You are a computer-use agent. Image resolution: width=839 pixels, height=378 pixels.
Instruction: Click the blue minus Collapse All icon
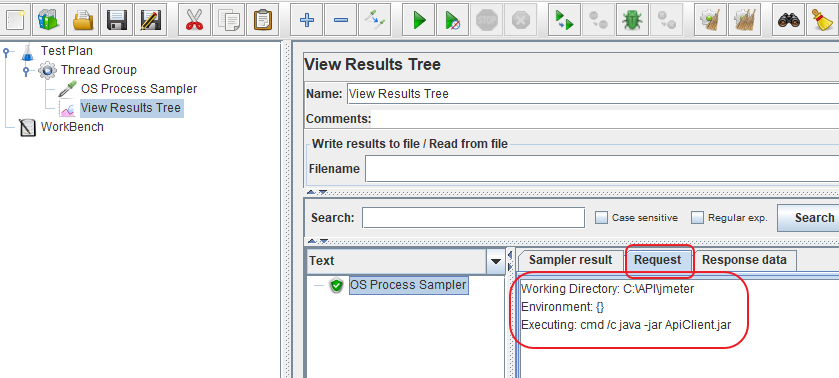pos(341,20)
